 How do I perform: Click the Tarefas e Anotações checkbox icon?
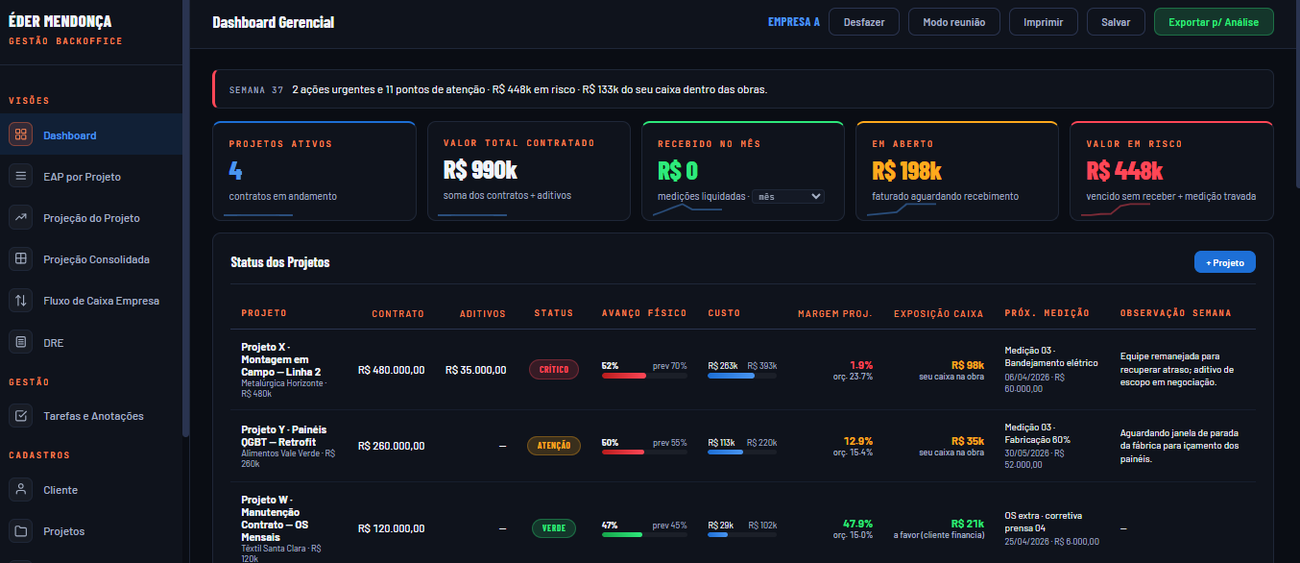[20, 415]
